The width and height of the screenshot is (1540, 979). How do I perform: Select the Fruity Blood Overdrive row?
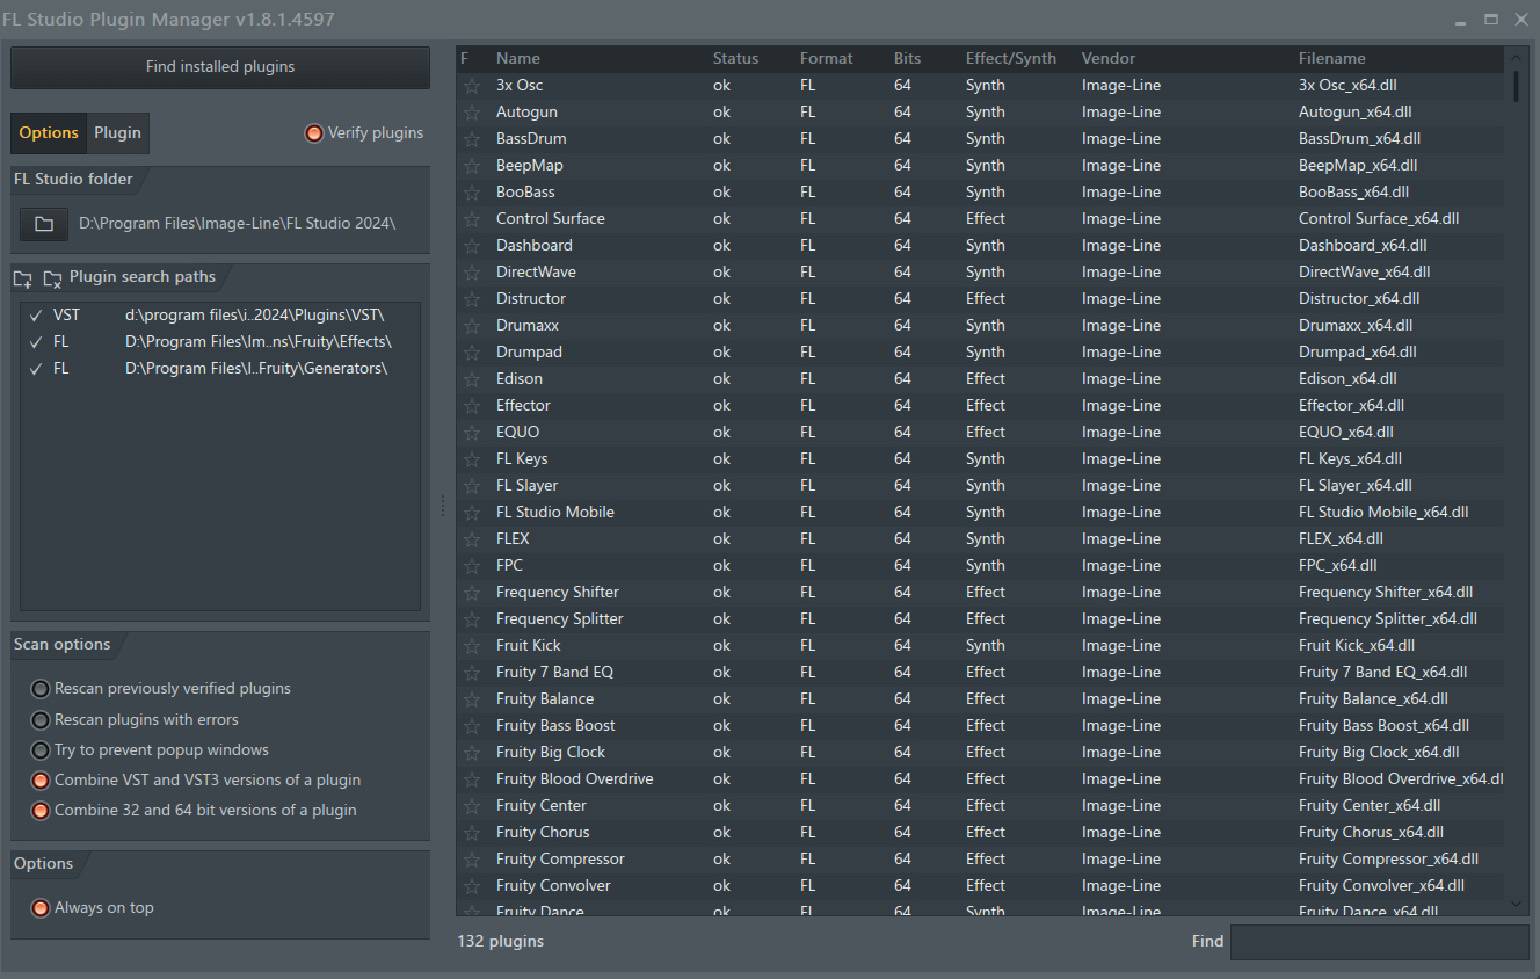point(980,780)
